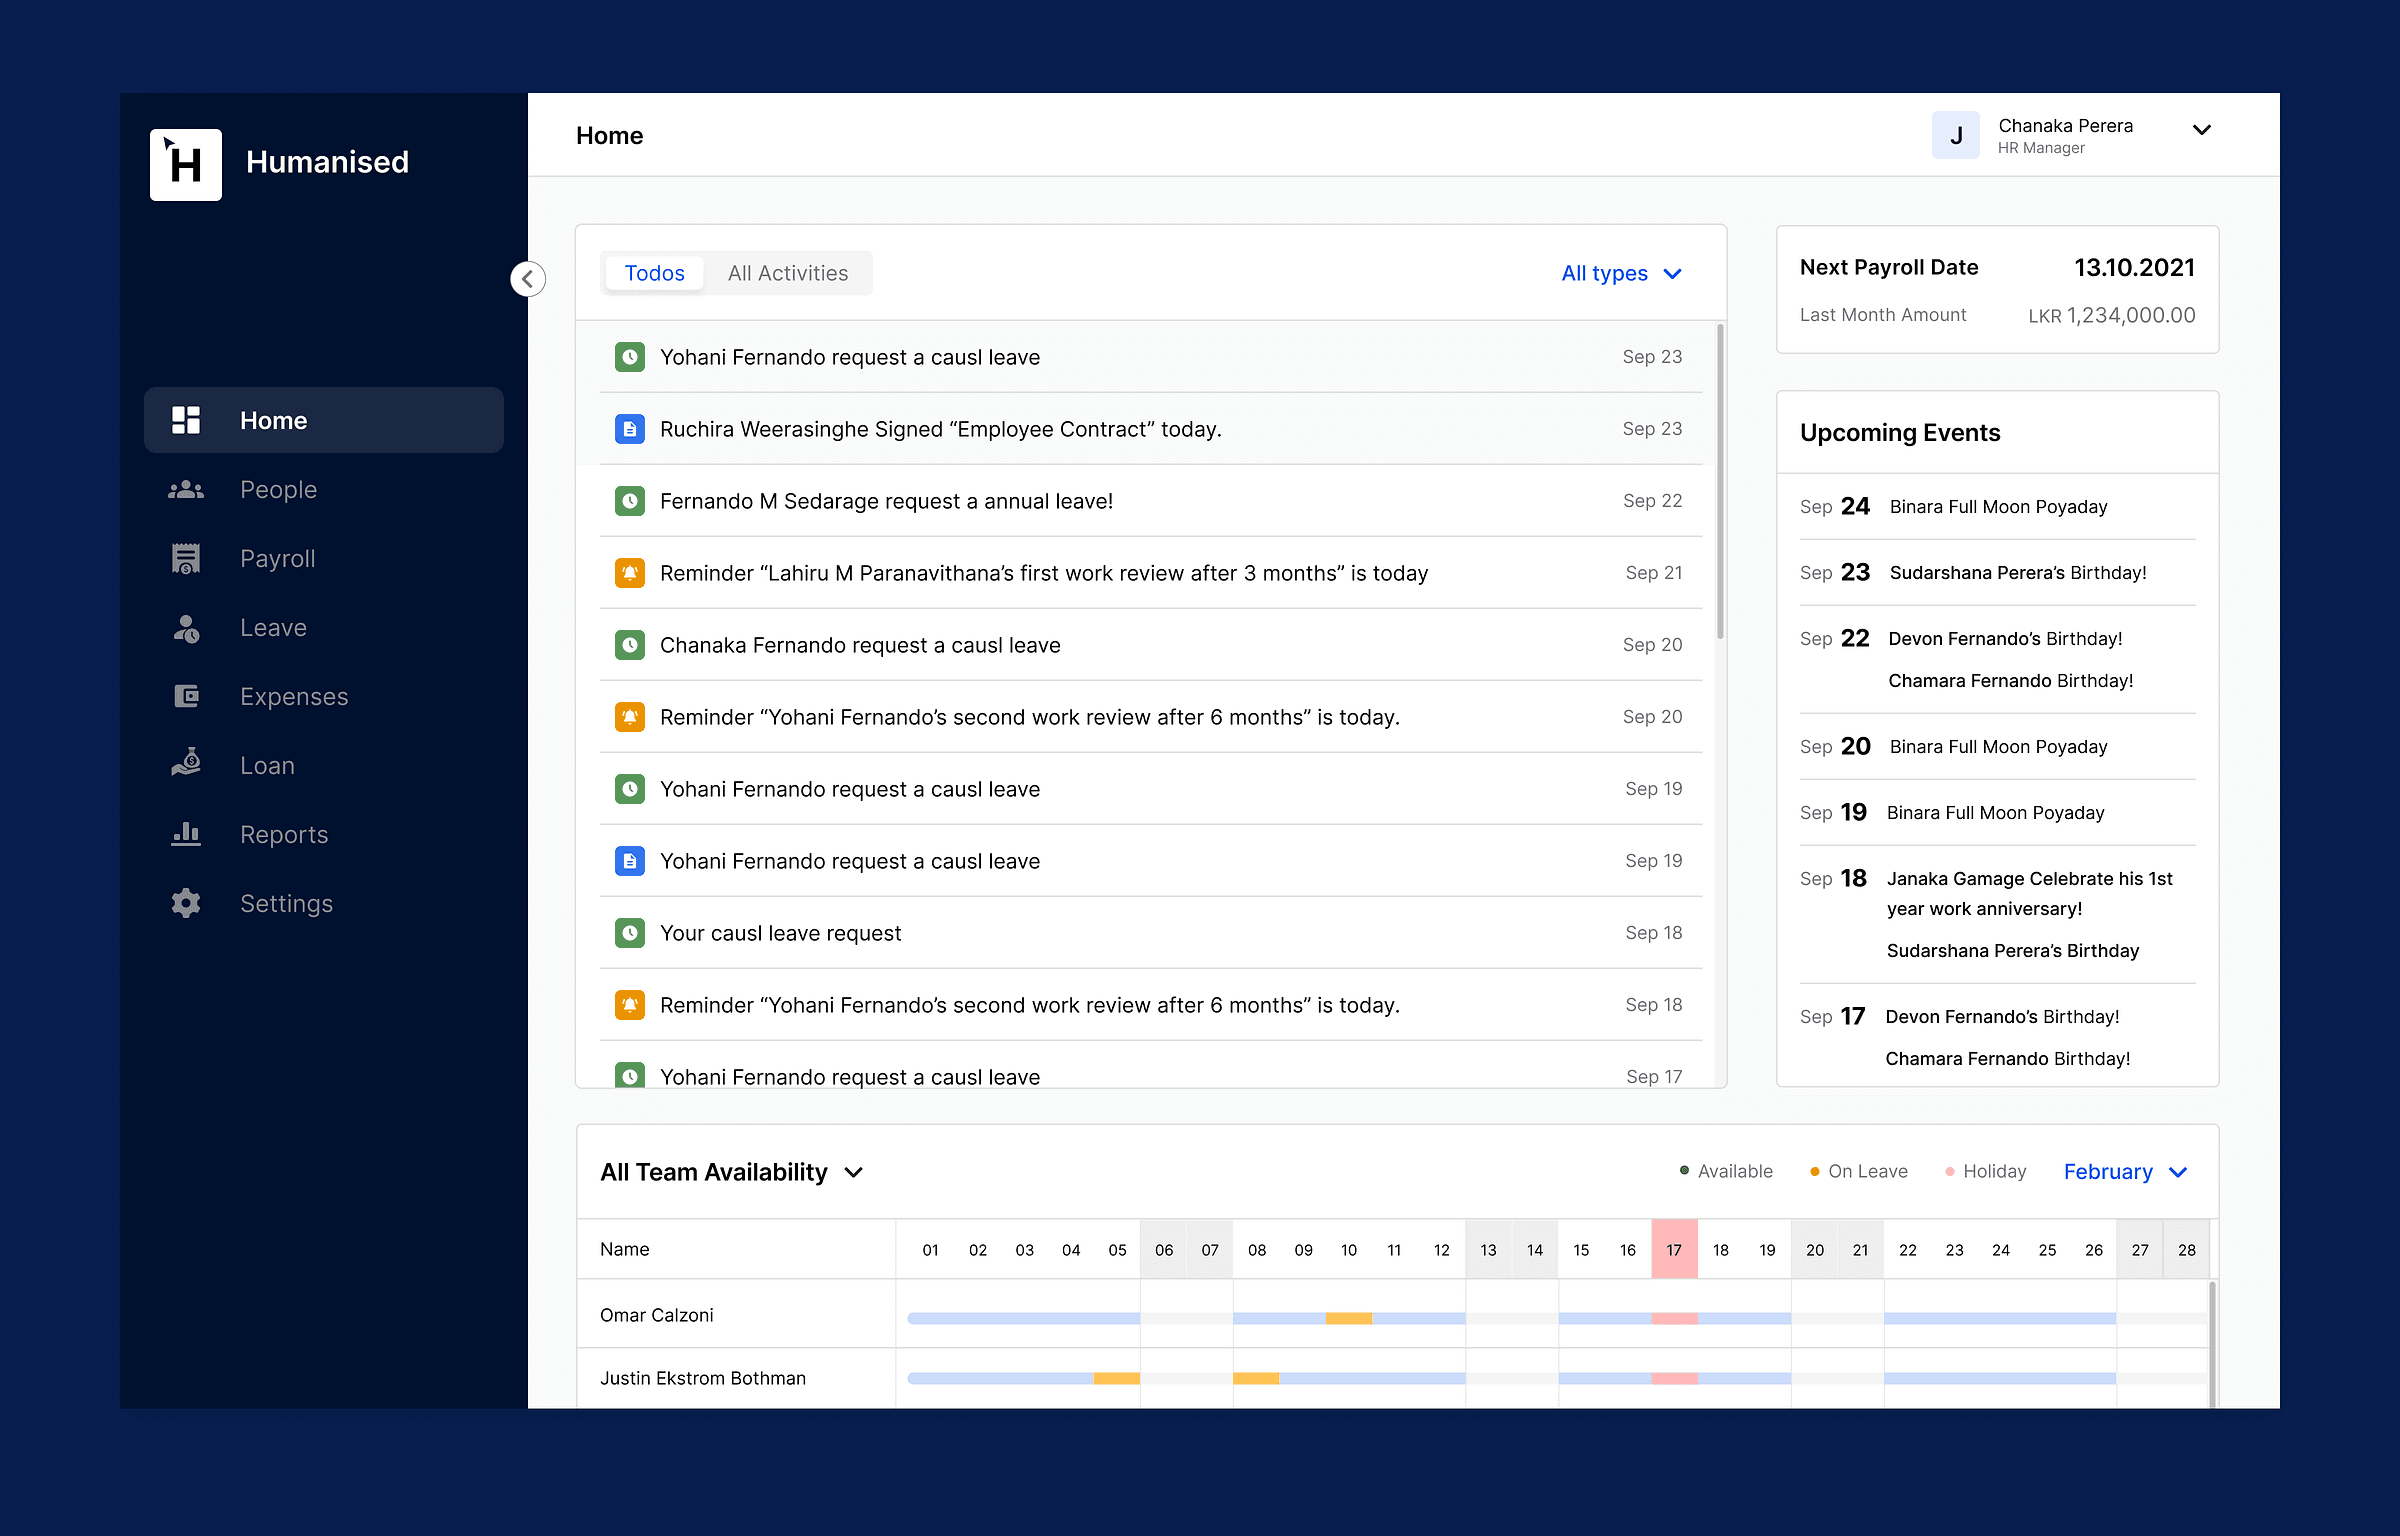Open the February month dropdown
The height and width of the screenshot is (1536, 2400).
[2126, 1172]
